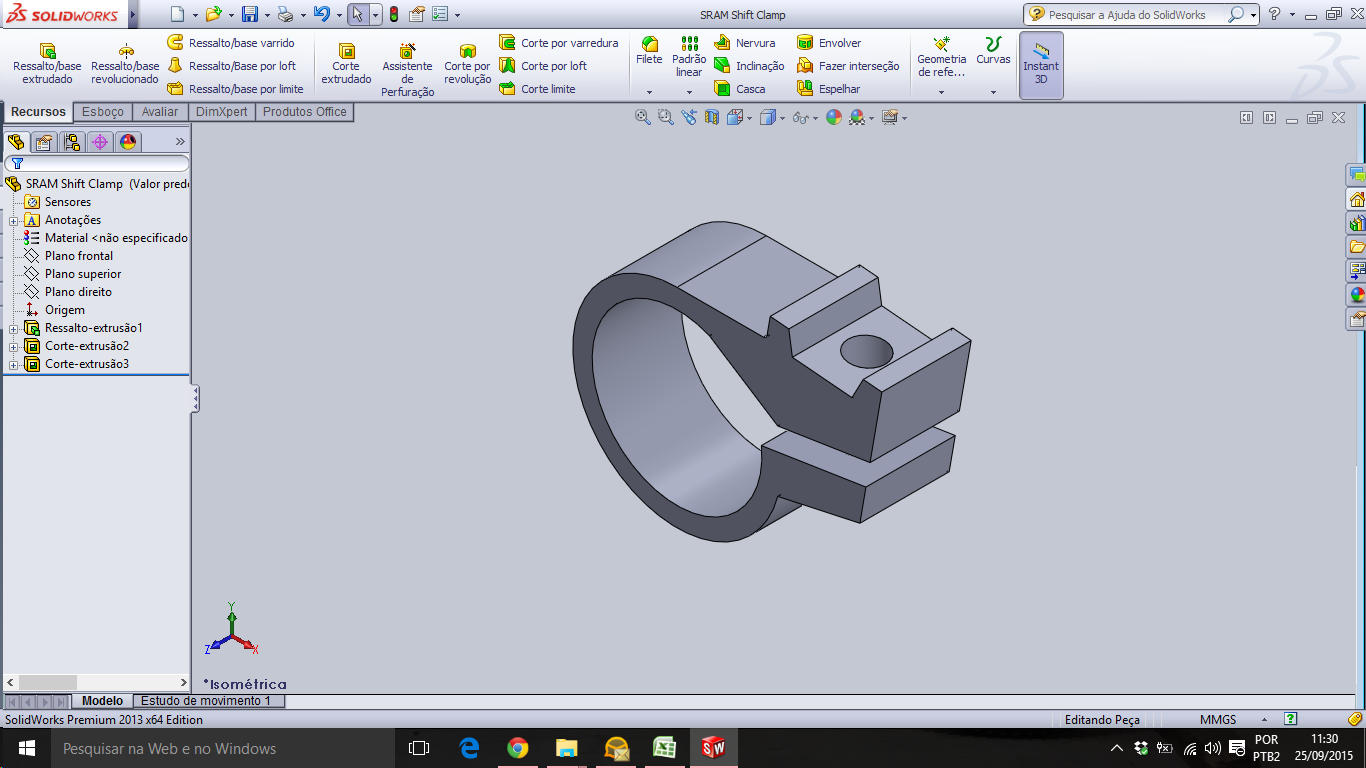Open the PropertyManager tab icon
1366x768 pixels.
pyautogui.click(x=44, y=142)
